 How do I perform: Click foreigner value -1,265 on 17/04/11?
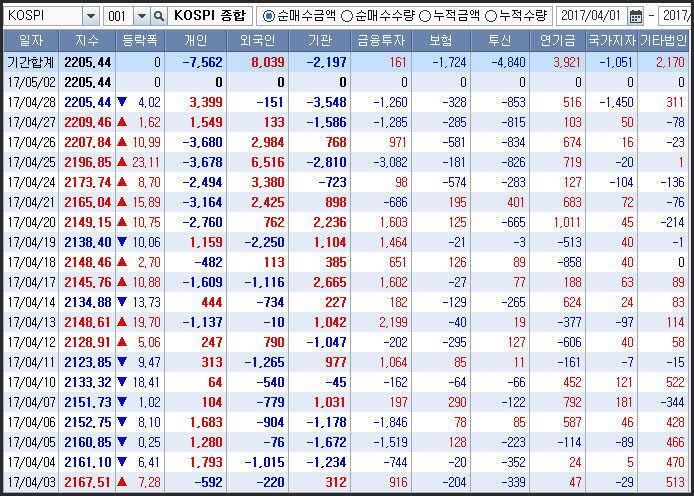pyautogui.click(x=265, y=362)
